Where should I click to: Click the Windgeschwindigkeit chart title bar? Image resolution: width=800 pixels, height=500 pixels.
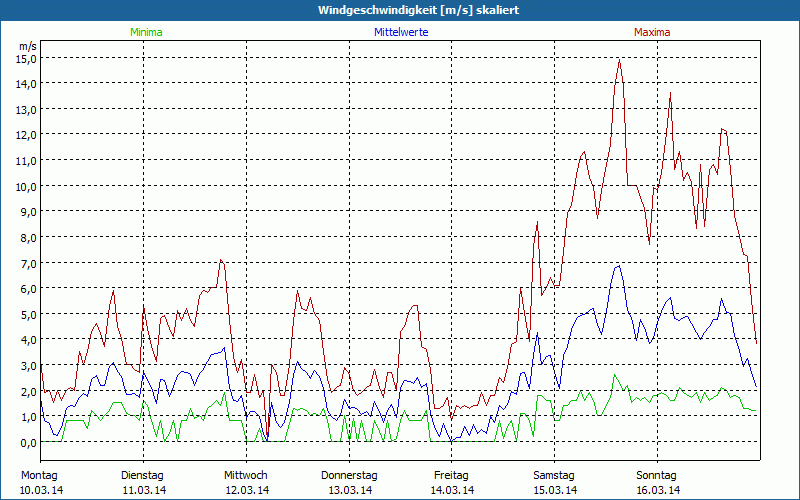click(x=400, y=10)
